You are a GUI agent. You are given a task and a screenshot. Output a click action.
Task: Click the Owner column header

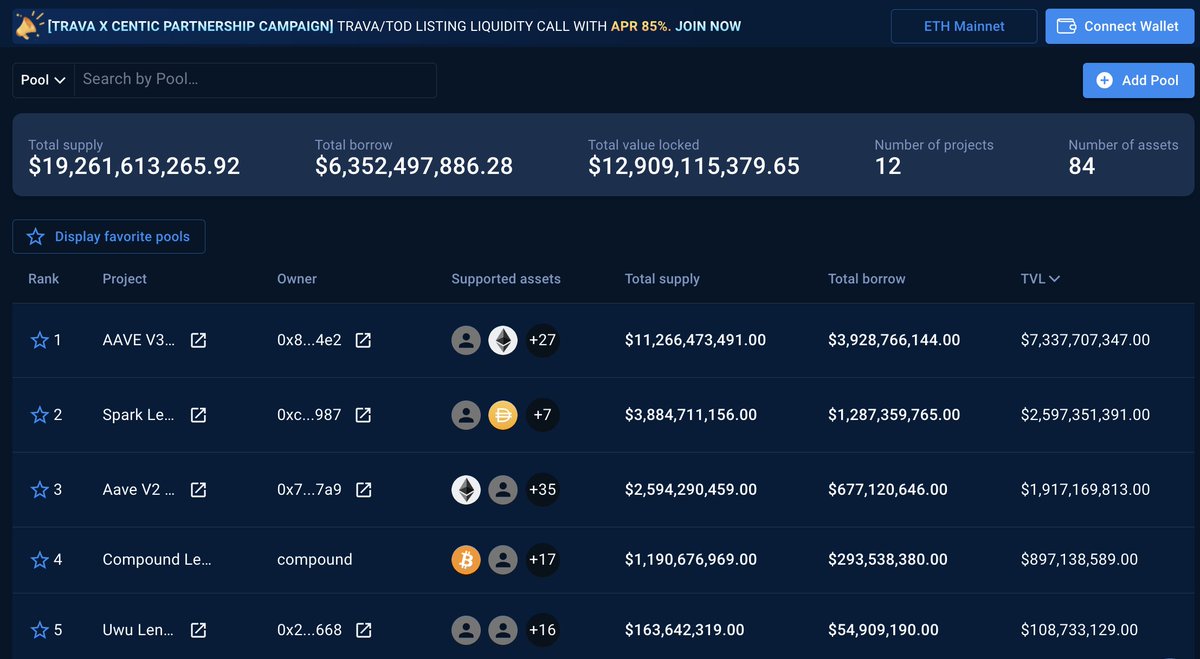297,279
